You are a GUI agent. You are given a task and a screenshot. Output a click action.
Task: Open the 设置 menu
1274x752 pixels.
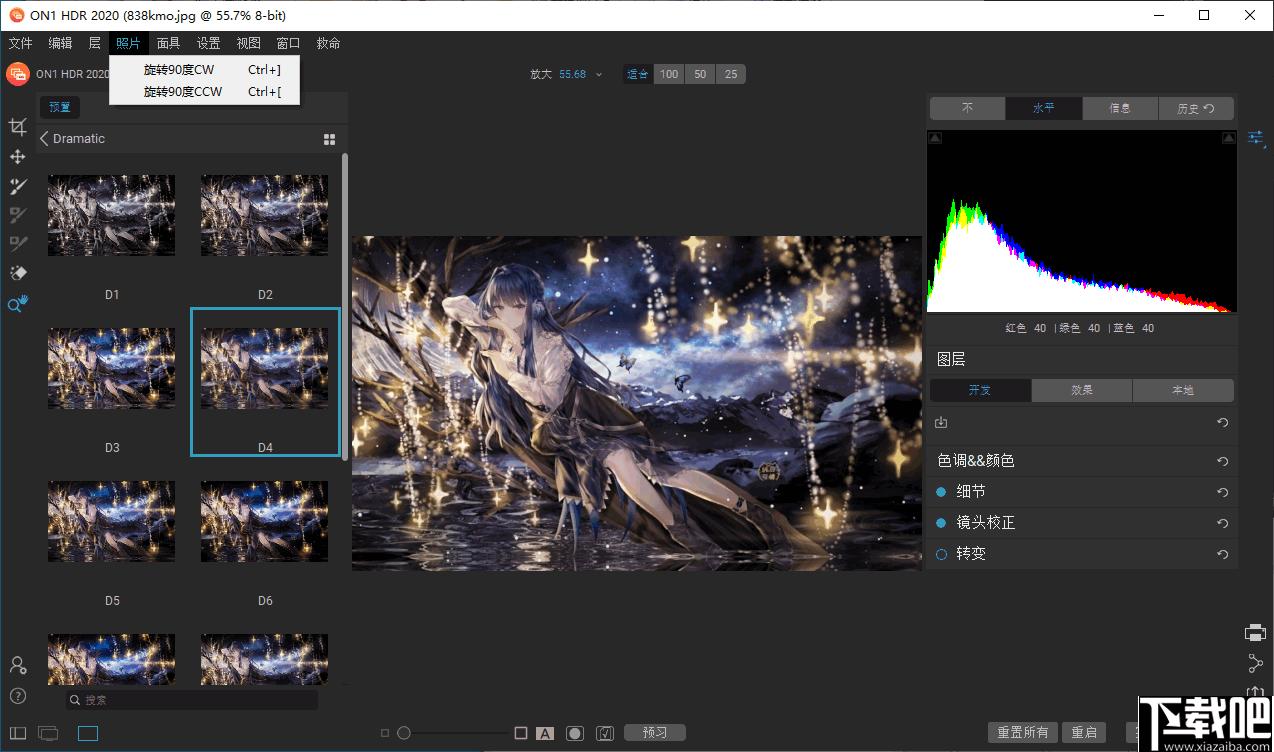(x=208, y=43)
